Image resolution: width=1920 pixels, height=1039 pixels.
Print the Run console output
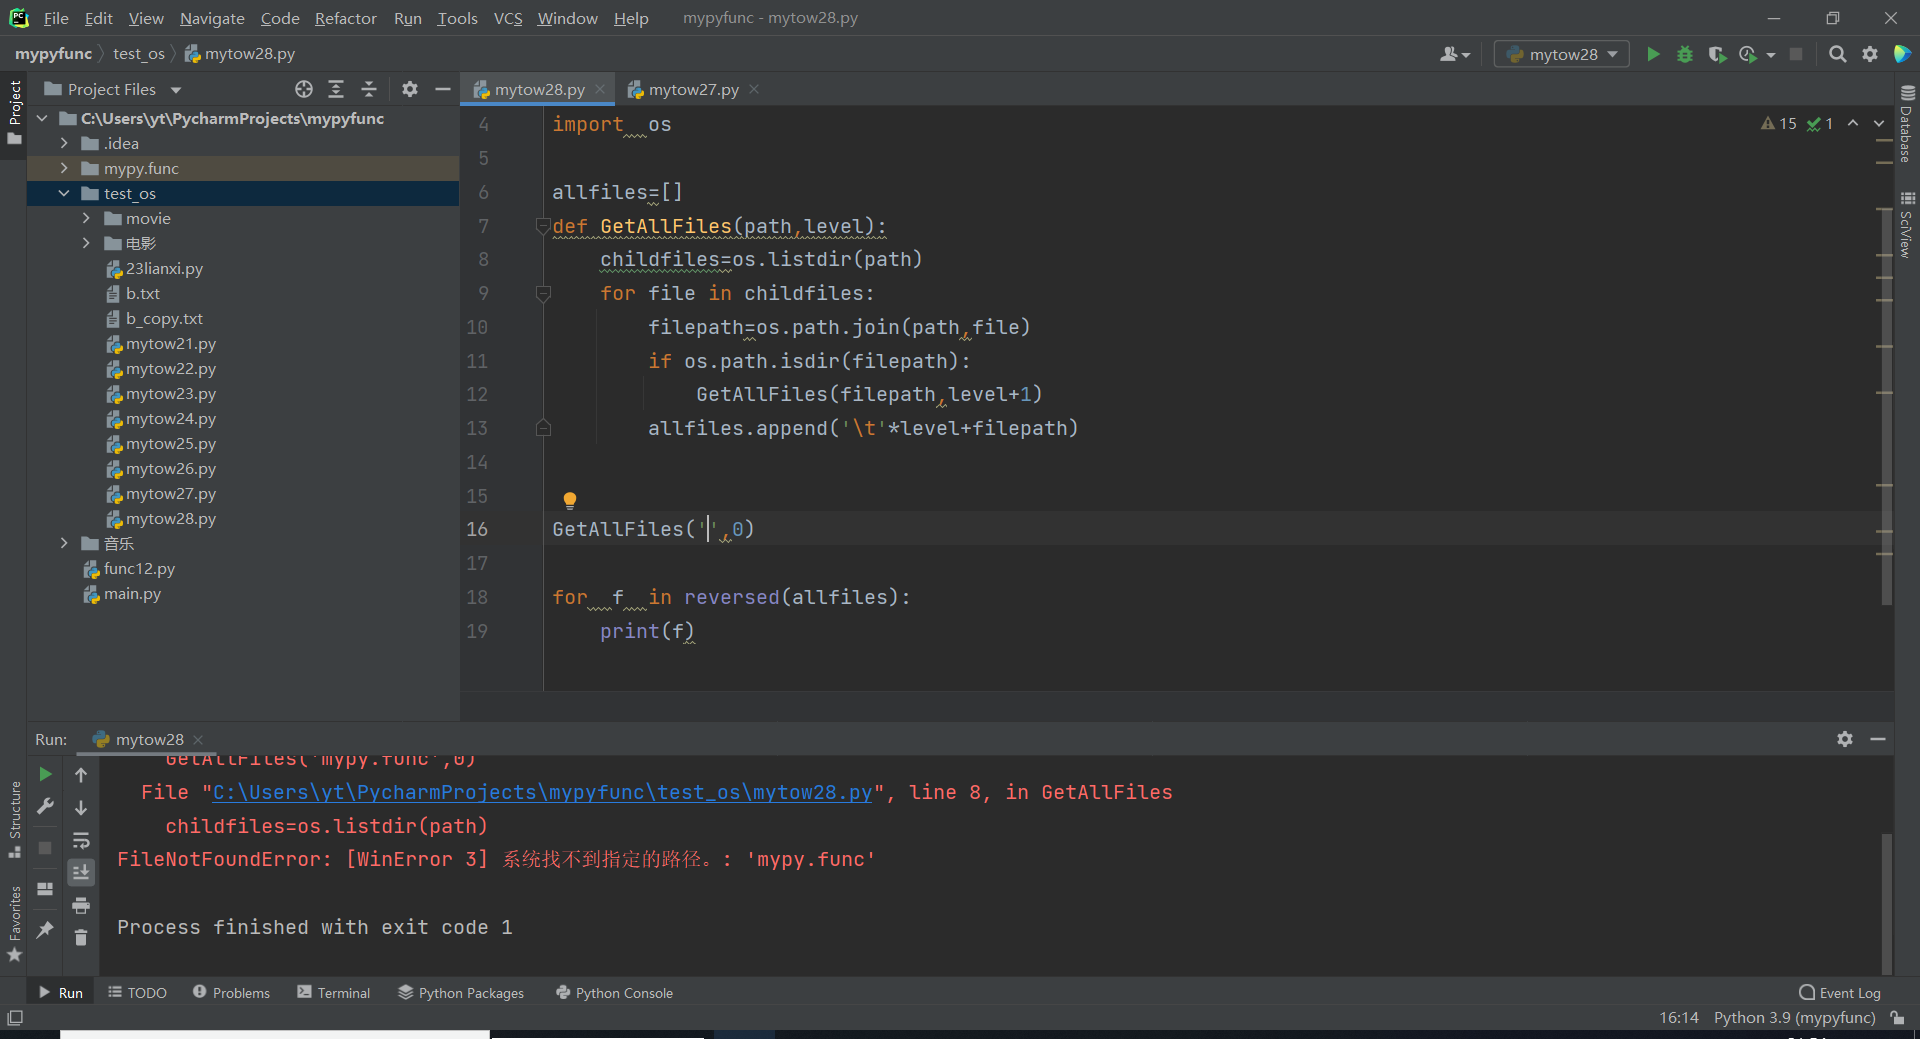tap(81, 905)
